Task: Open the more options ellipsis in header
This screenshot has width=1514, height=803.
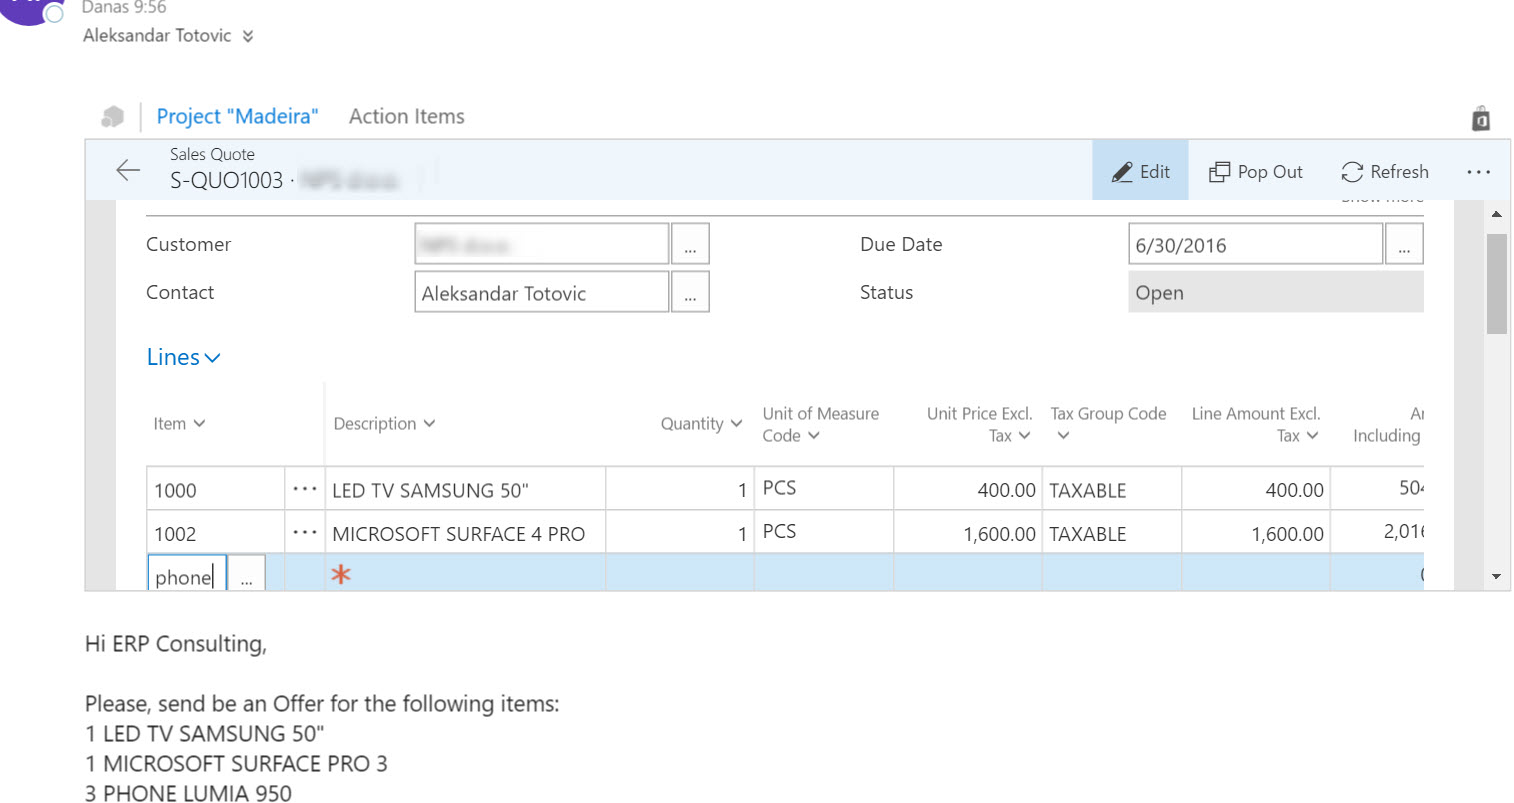Action: 1478,171
